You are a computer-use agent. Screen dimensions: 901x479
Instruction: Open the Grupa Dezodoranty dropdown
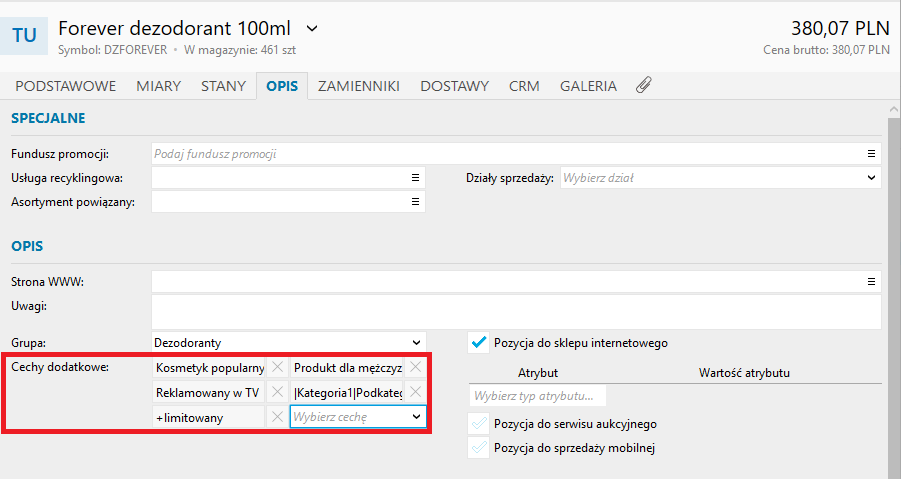tap(289, 343)
